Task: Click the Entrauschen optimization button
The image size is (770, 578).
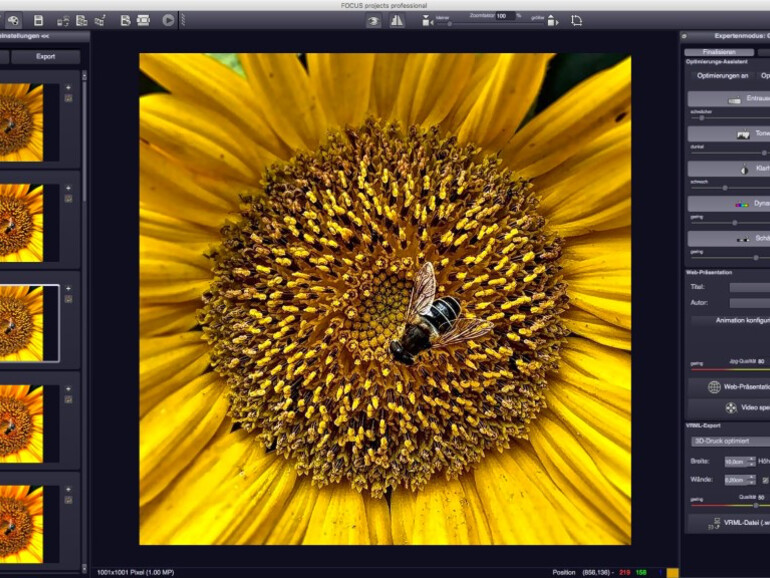Action: click(729, 99)
